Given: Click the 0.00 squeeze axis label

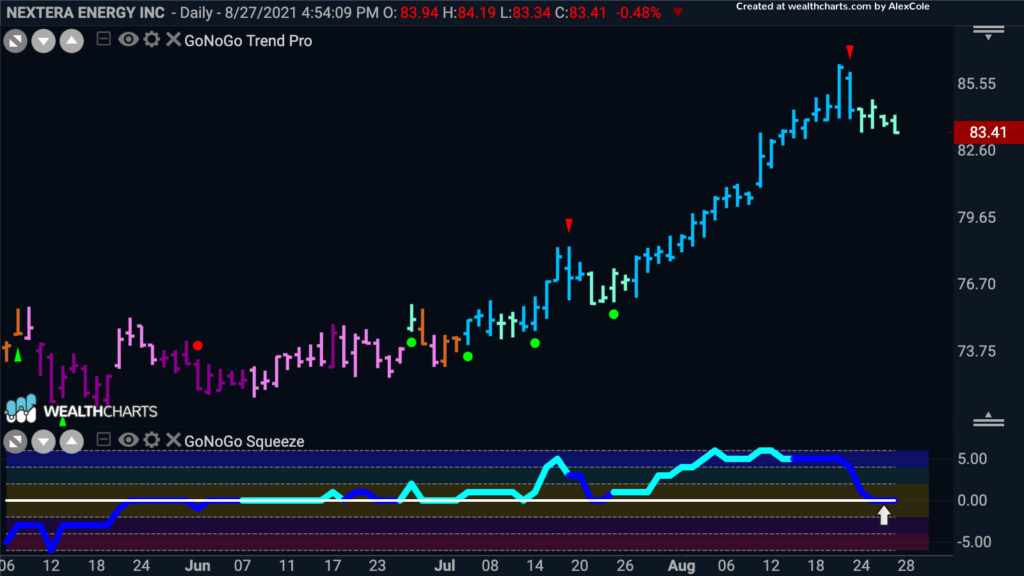Looking at the screenshot, I should pos(972,501).
